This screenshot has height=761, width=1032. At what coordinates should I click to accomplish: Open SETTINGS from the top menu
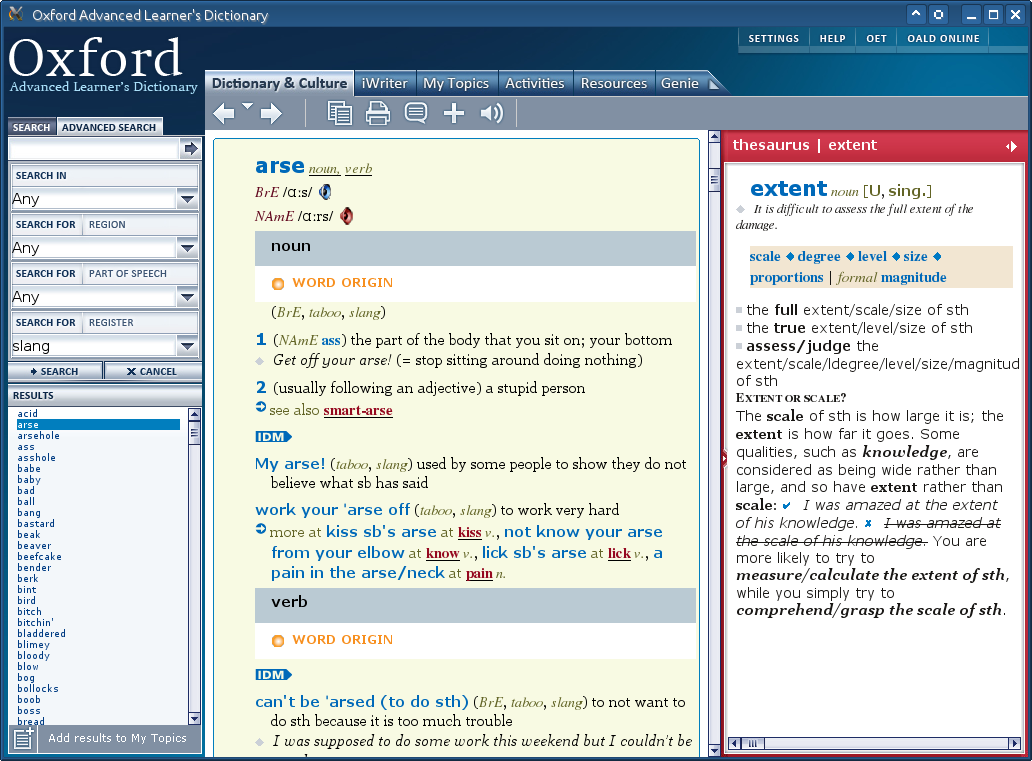coord(773,38)
